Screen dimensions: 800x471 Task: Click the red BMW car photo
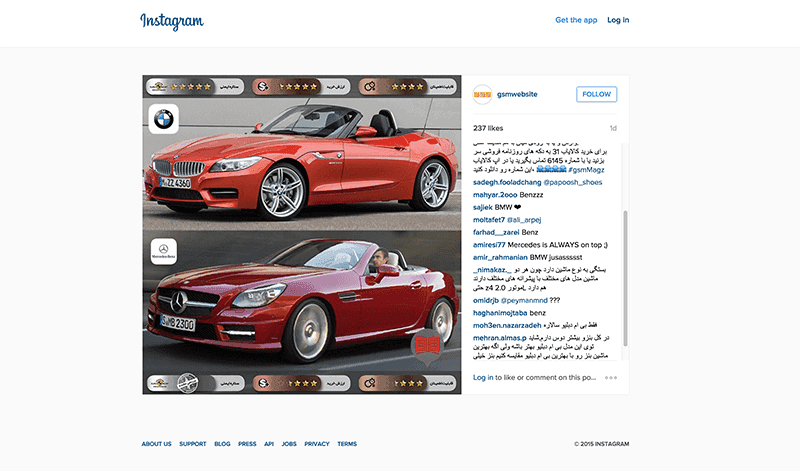coord(300,160)
